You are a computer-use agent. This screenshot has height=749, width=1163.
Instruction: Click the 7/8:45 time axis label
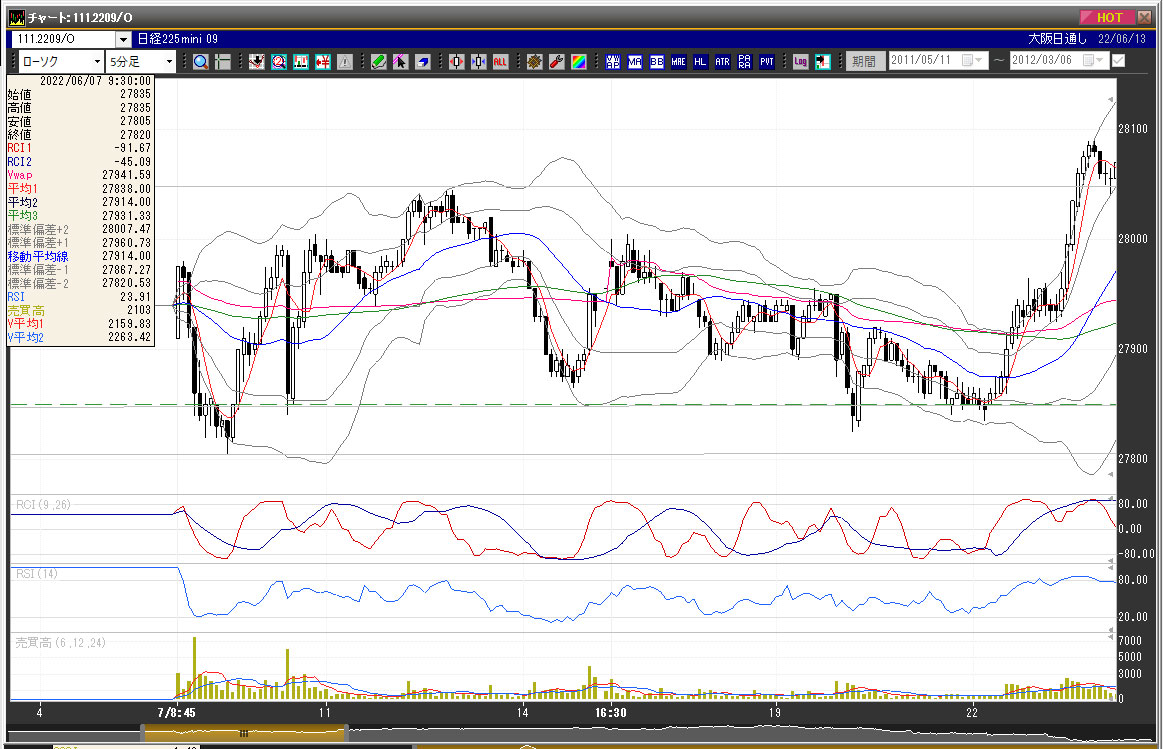[177, 713]
